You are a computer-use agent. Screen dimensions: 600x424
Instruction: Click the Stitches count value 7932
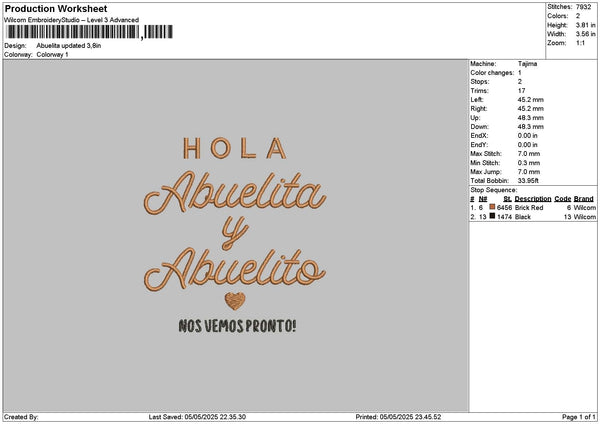[584, 7]
